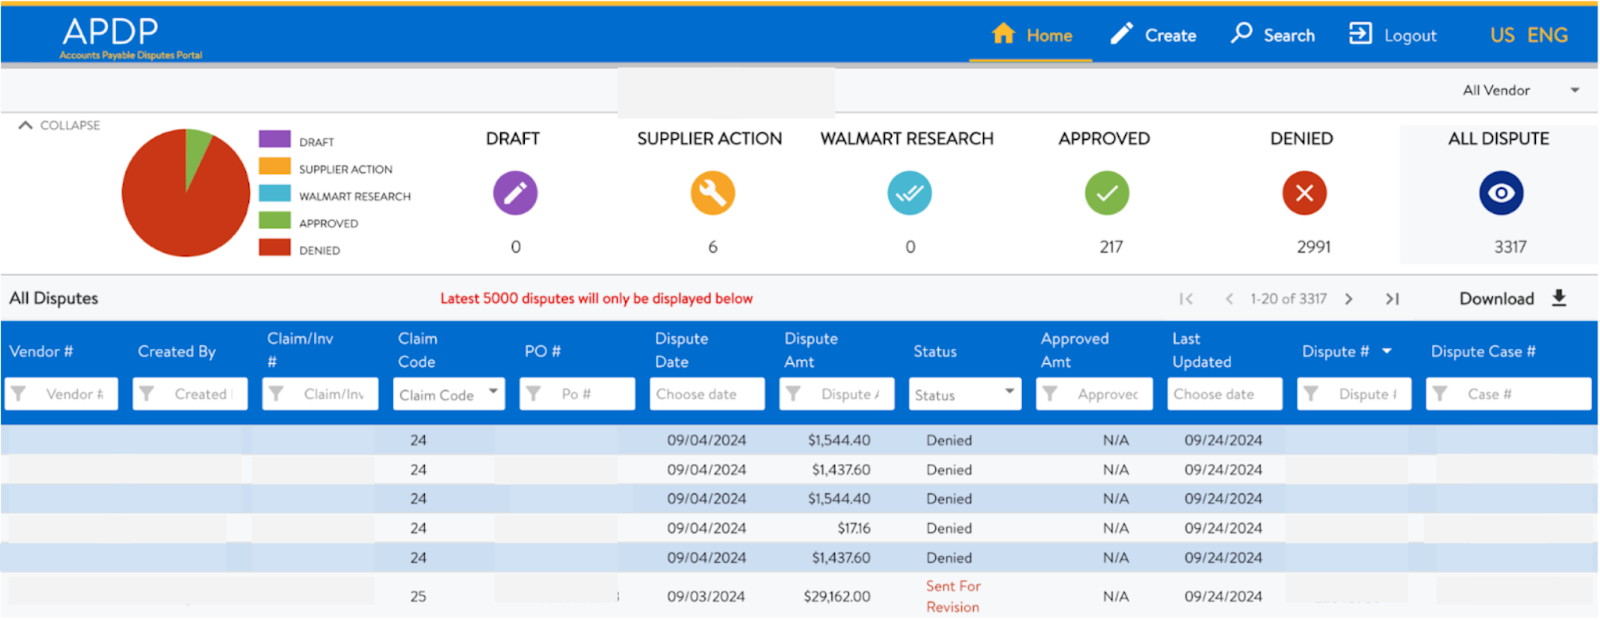Screen dimensions: 1600x620
Task: Click the $17.16 dispute amount
Action: pos(854,528)
